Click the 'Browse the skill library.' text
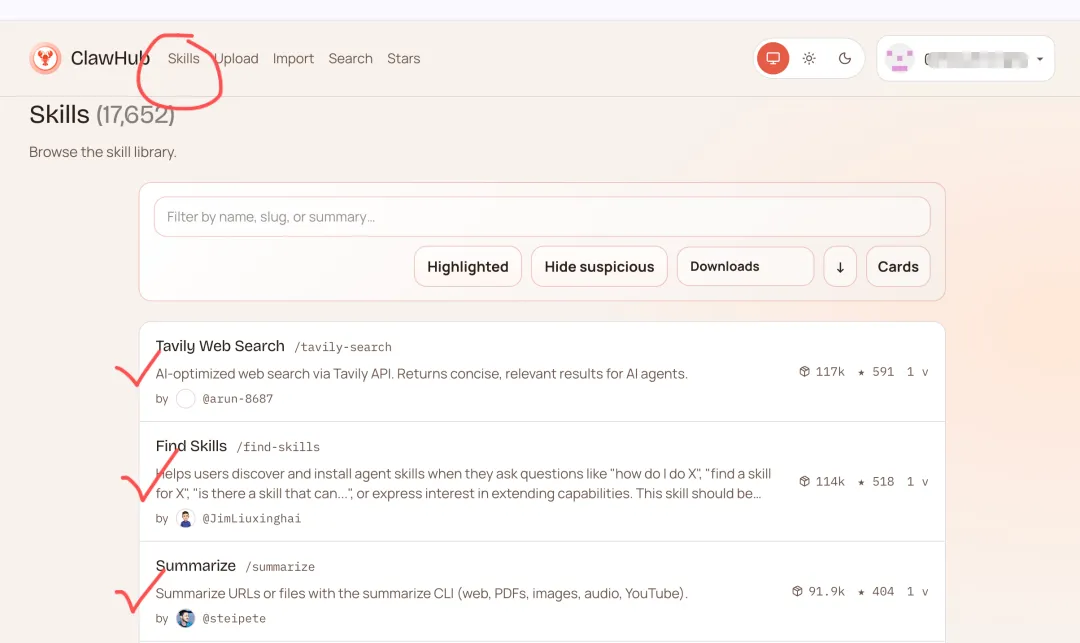This screenshot has height=643, width=1080. [x=103, y=152]
